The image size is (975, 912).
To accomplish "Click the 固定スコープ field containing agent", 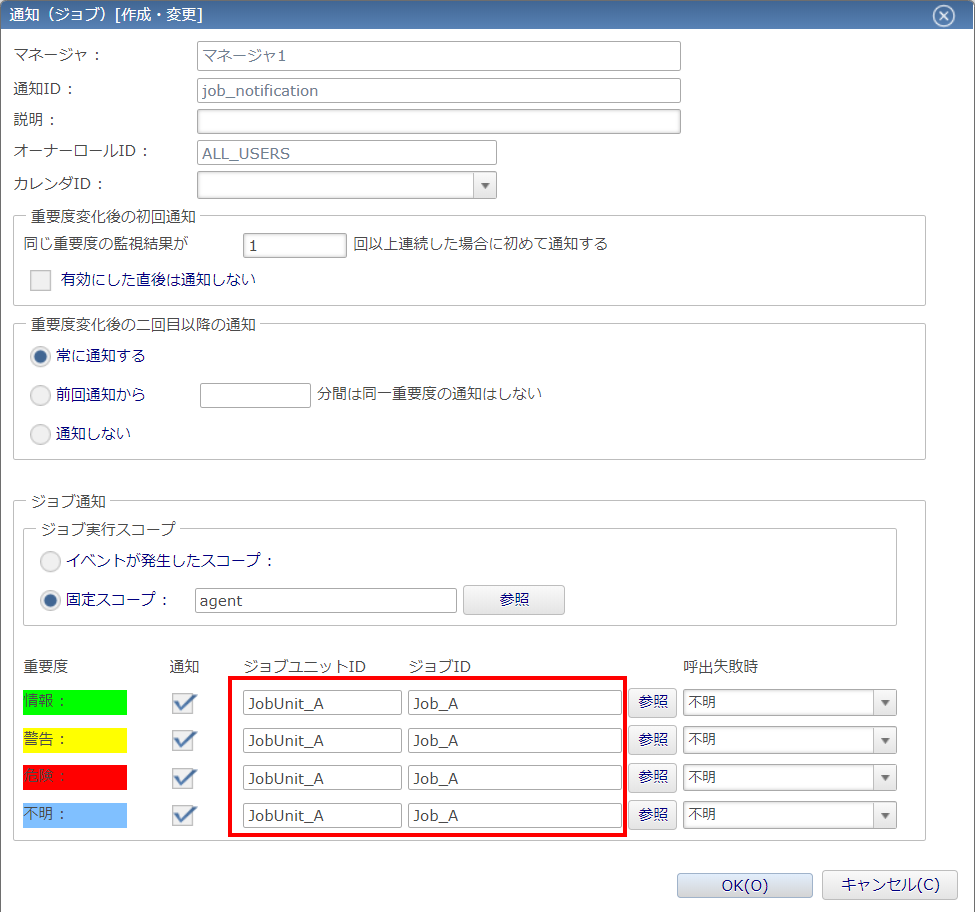I will (326, 601).
